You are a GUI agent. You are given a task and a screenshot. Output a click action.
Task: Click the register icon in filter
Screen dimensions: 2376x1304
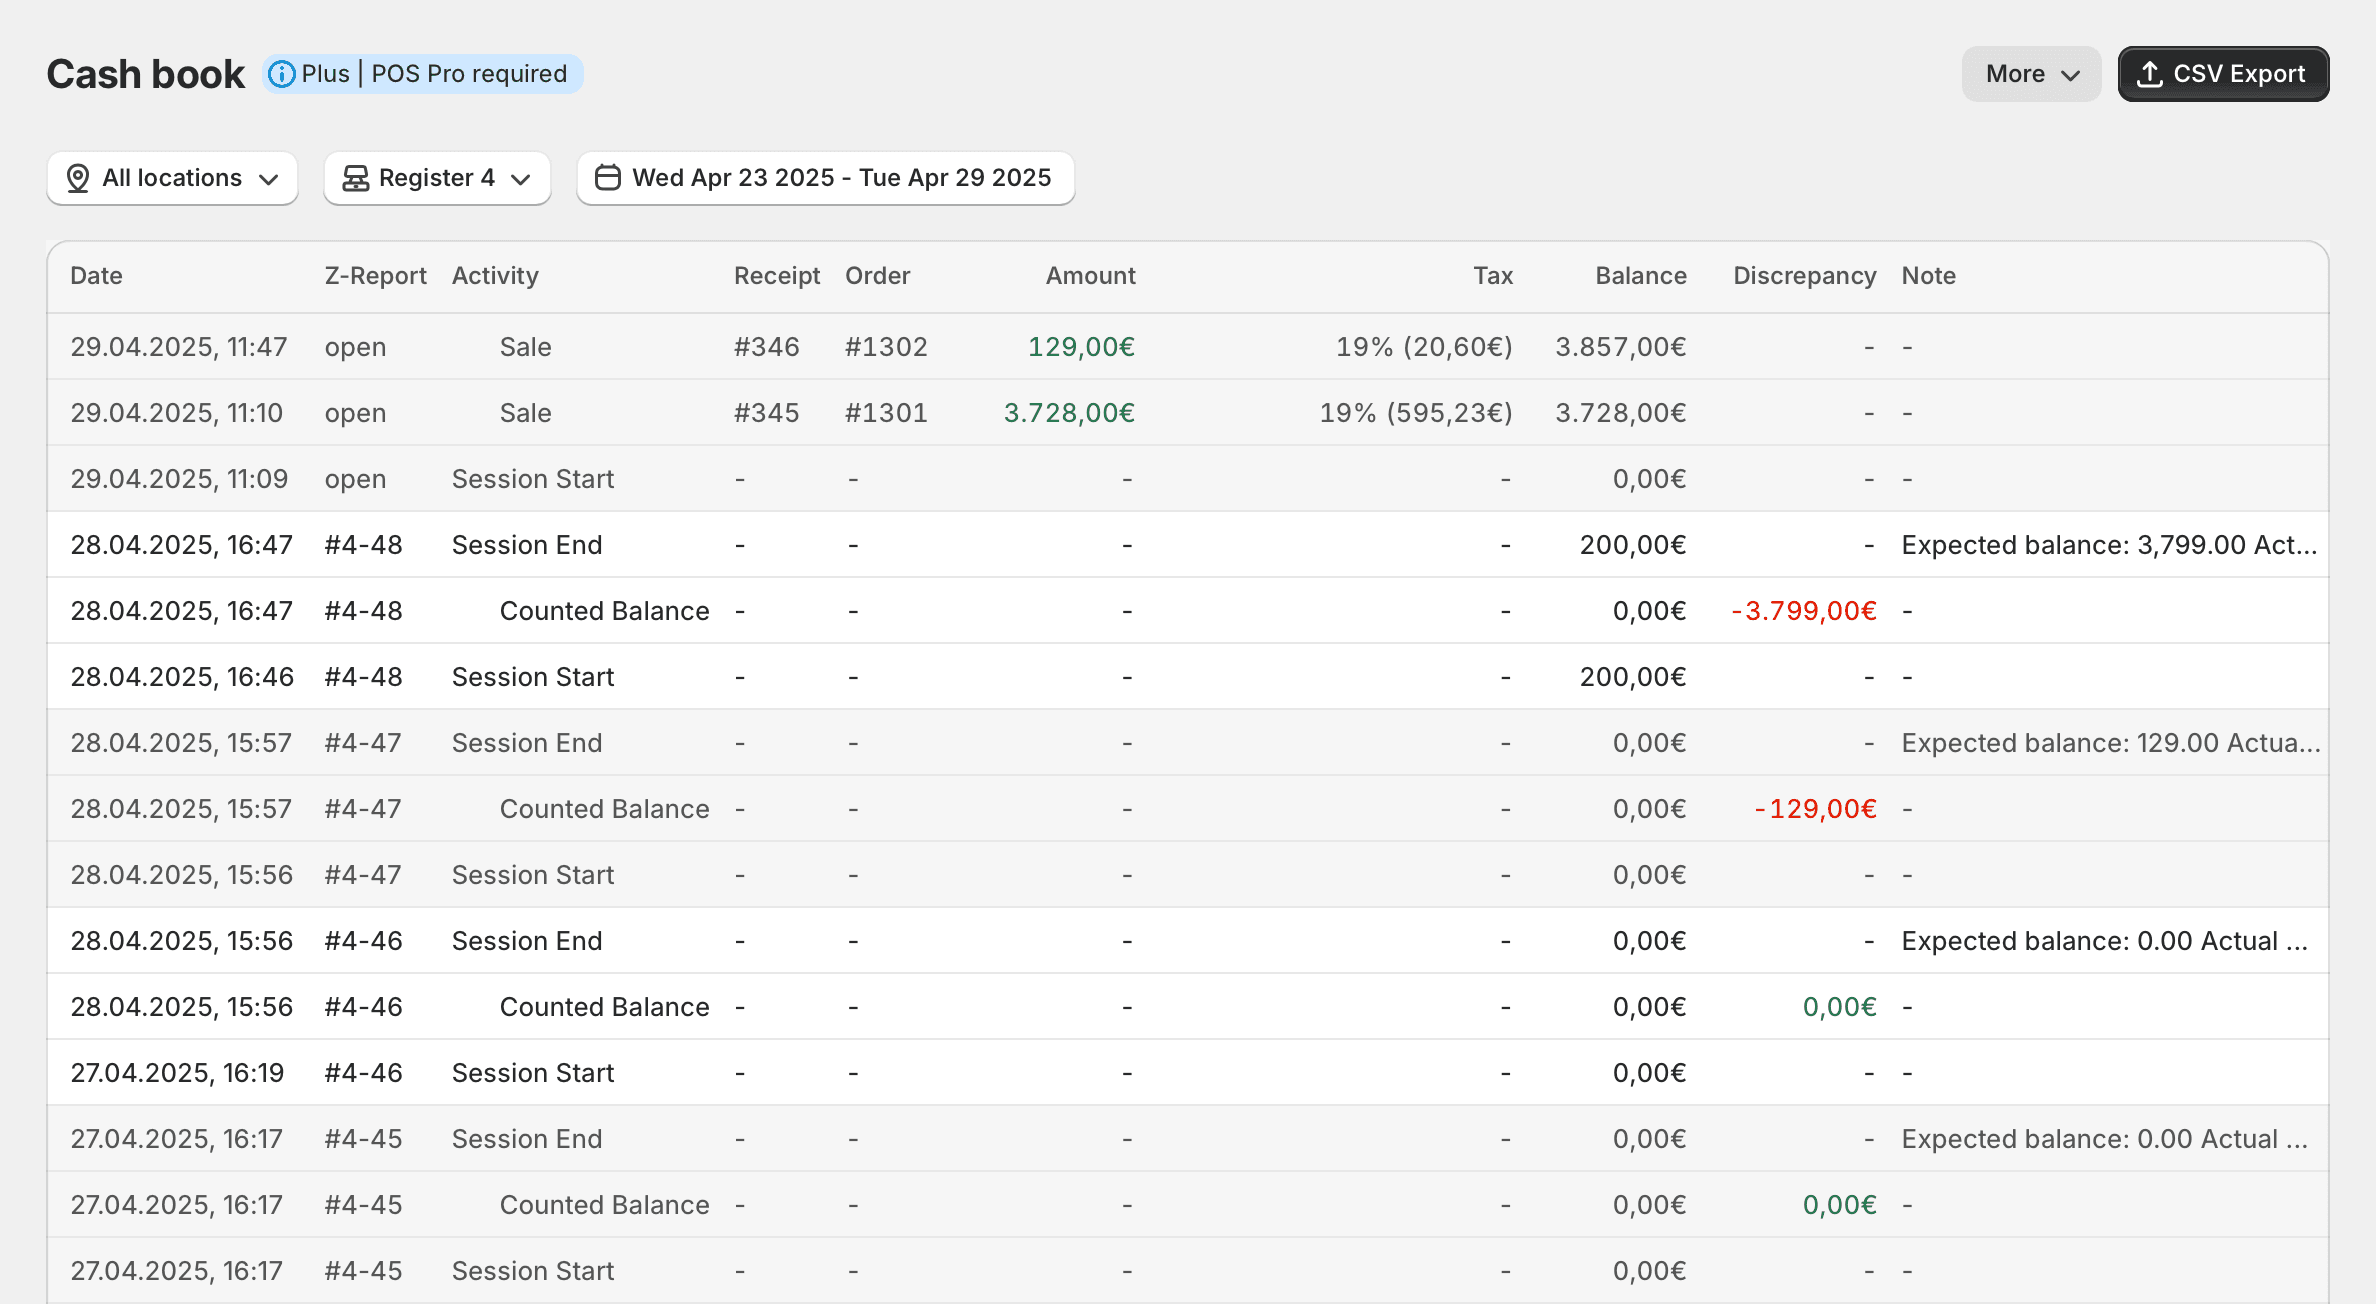355,178
